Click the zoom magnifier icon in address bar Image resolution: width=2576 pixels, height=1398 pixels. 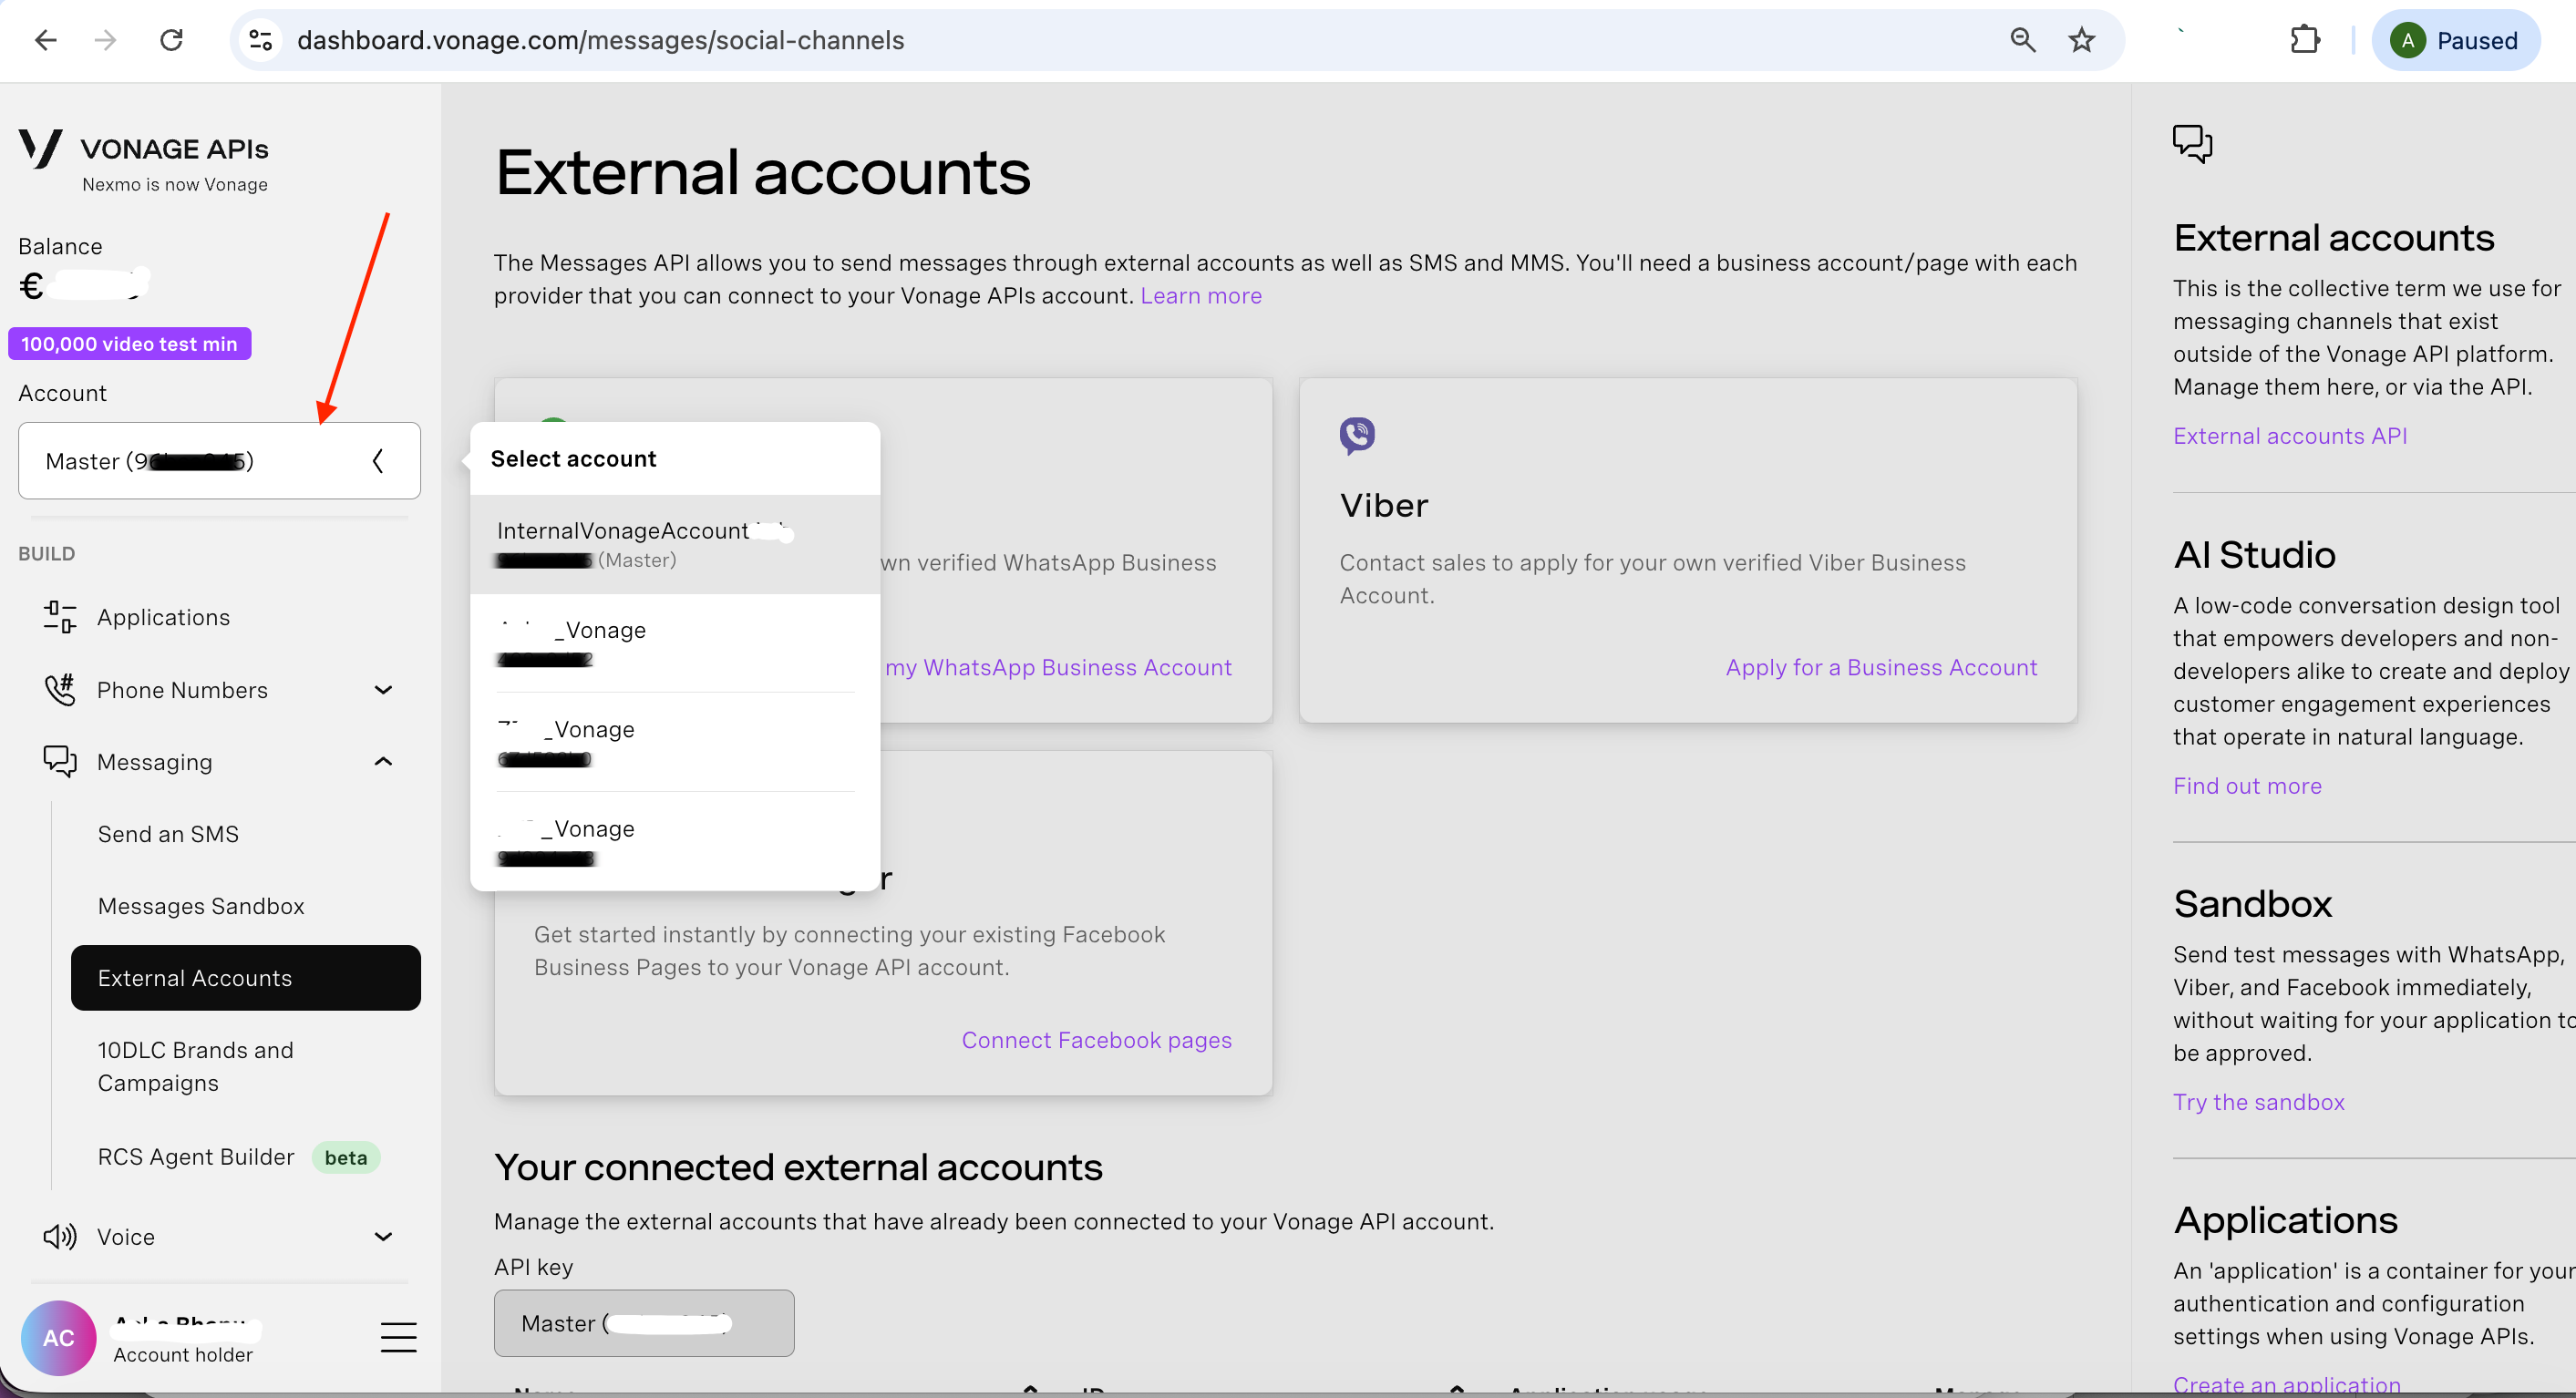(x=2022, y=40)
